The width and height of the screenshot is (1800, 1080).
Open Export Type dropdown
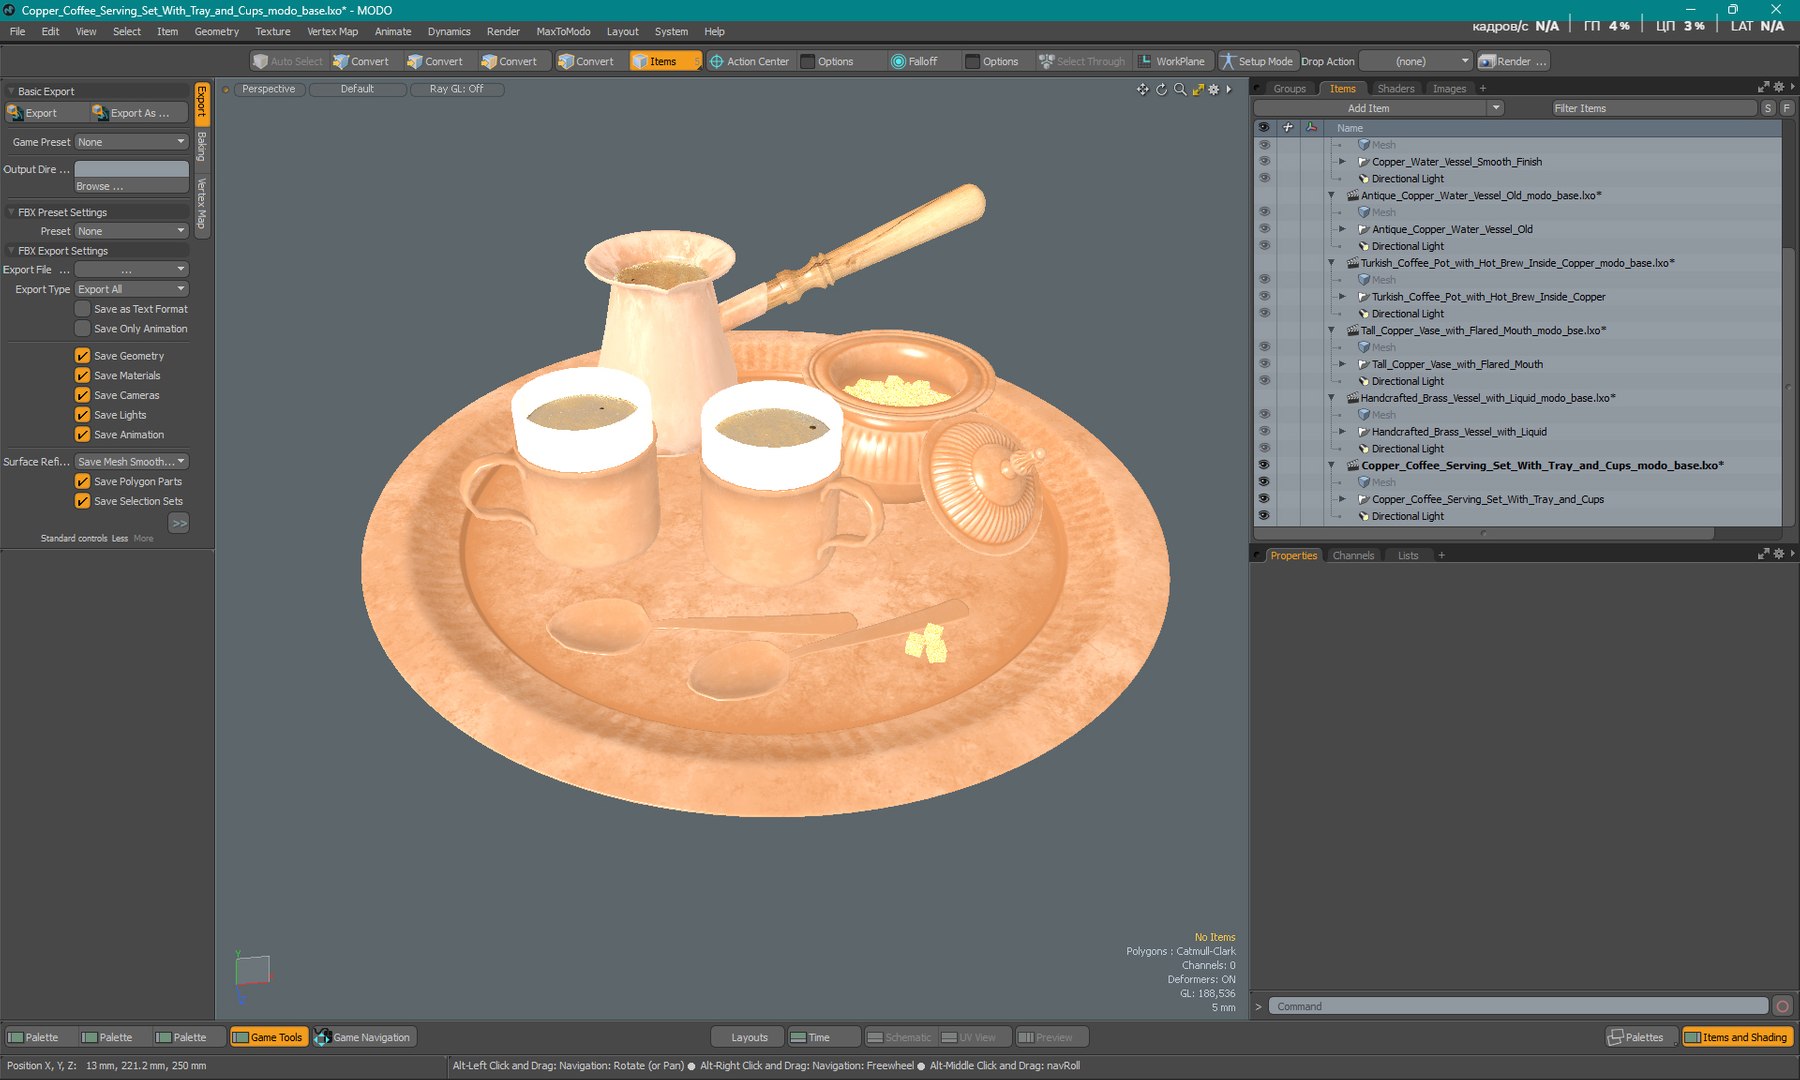[131, 289]
